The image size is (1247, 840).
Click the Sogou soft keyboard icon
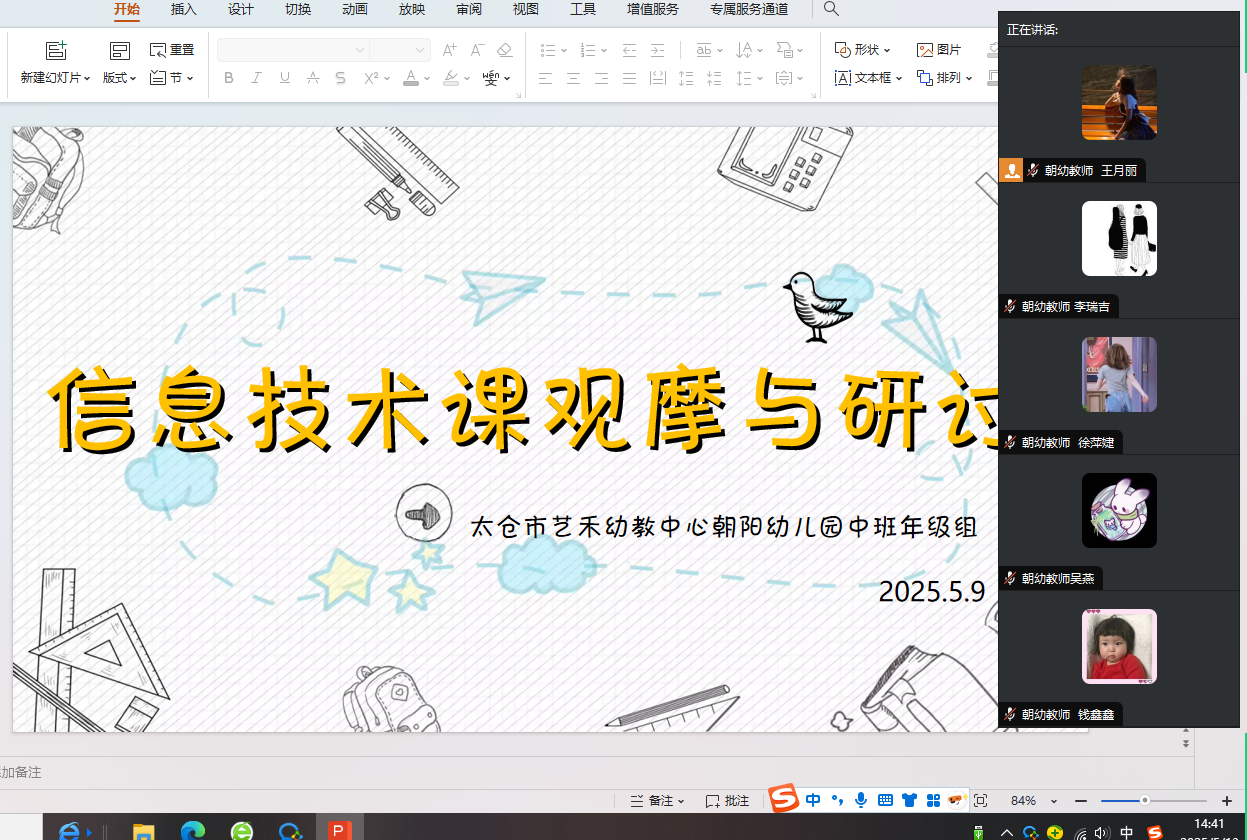884,800
